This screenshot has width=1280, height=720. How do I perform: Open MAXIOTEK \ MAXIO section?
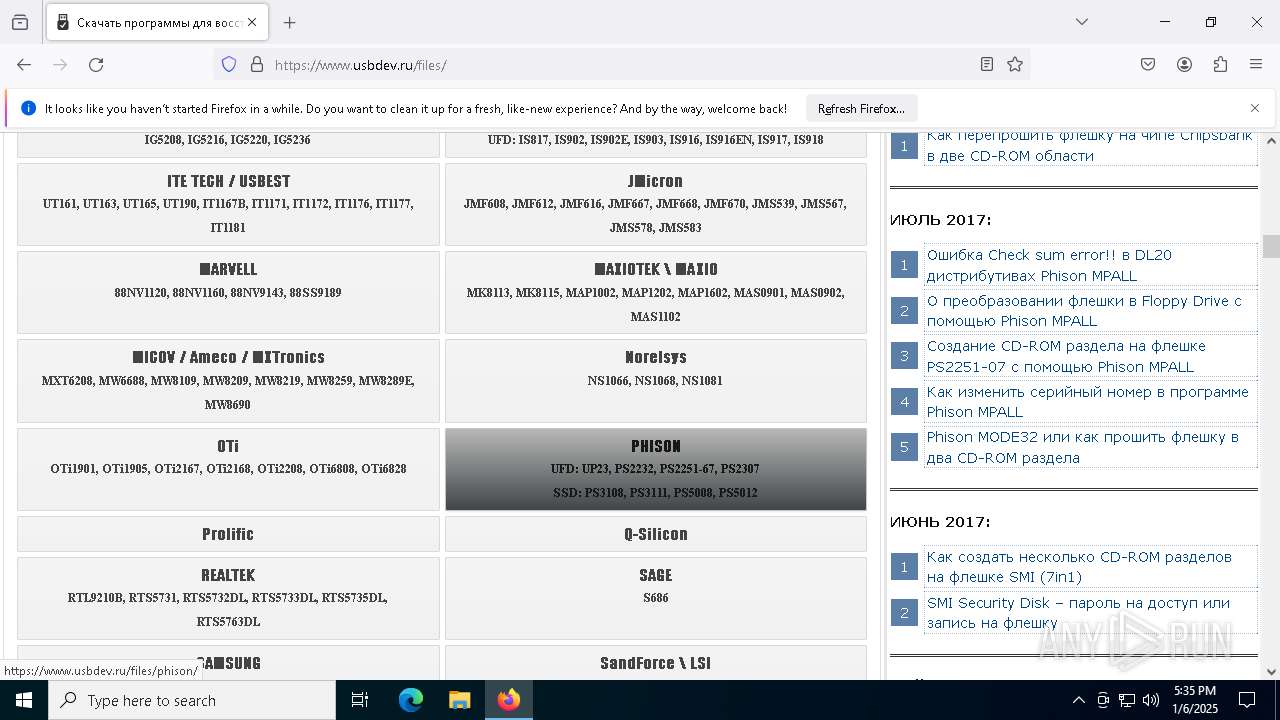pyautogui.click(x=655, y=292)
